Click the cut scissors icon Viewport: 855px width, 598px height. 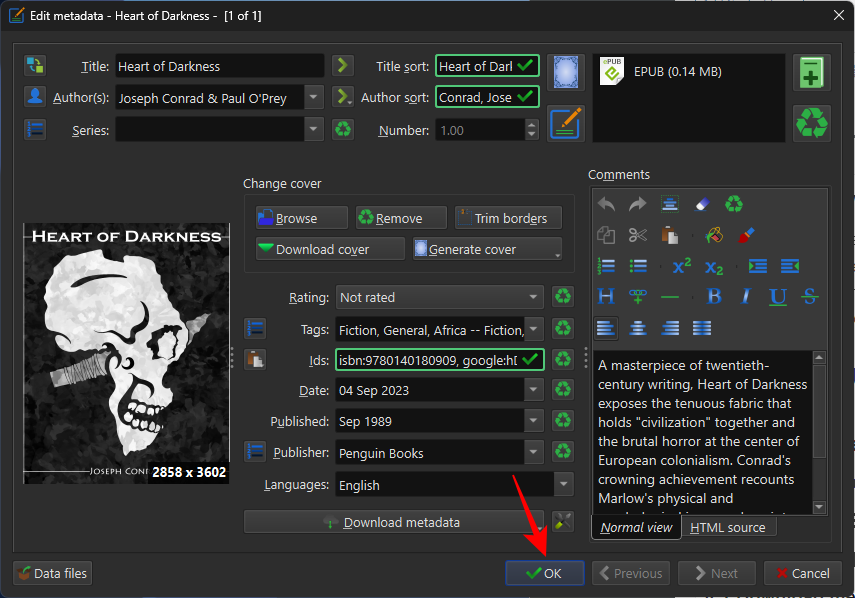pyautogui.click(x=637, y=235)
